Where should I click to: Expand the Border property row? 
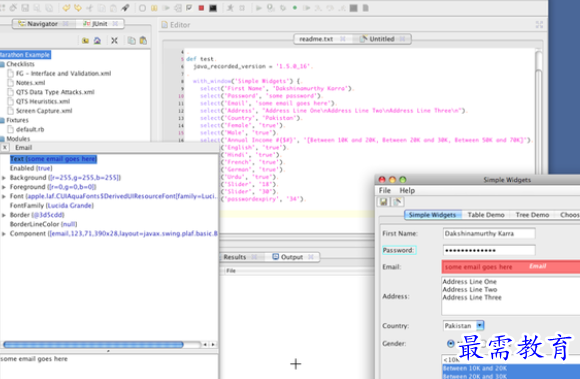tap(4, 215)
